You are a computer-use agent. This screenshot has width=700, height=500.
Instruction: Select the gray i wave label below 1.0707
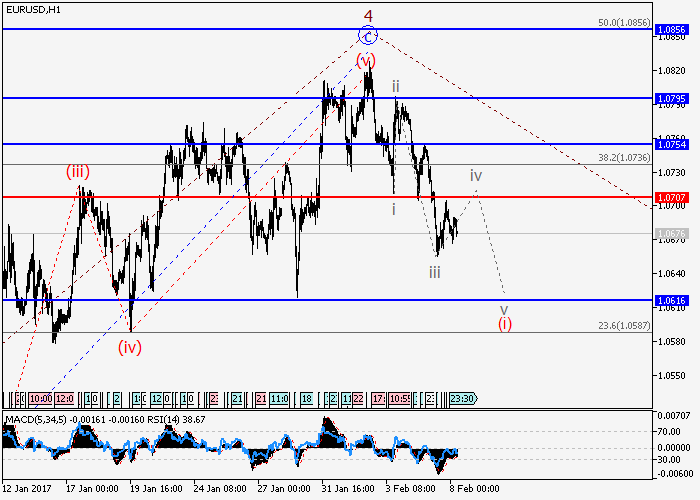(394, 209)
